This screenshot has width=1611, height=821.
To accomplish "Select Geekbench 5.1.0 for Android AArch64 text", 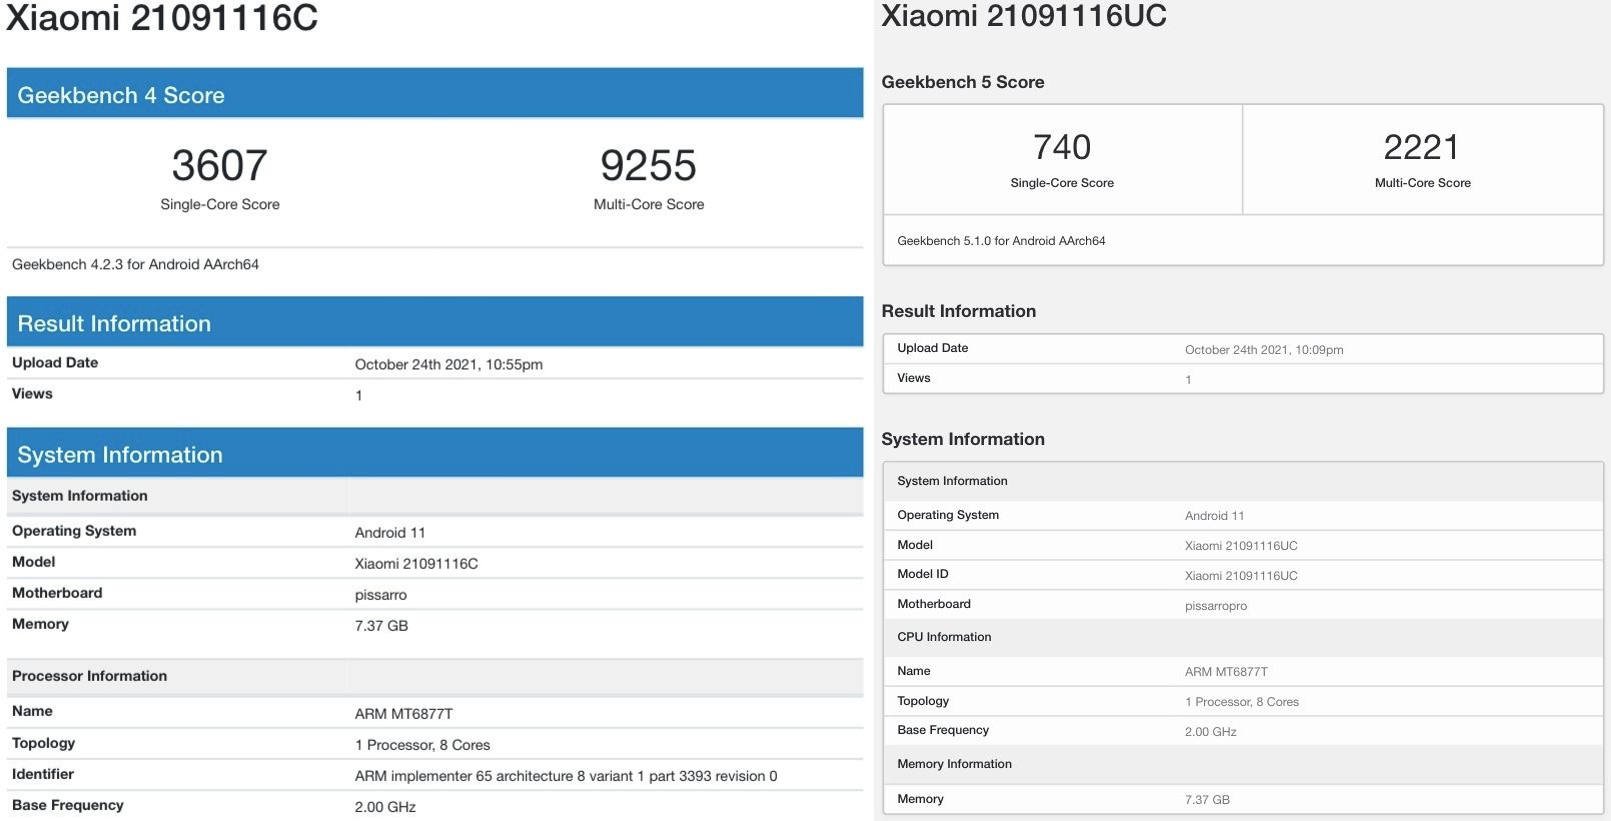I will click(1001, 241).
